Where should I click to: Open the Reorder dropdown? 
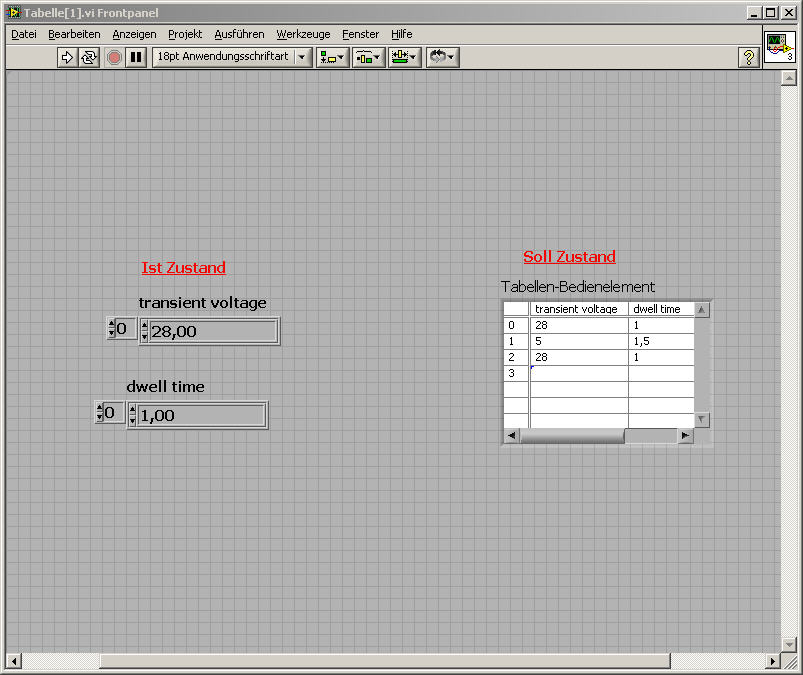[x=442, y=57]
